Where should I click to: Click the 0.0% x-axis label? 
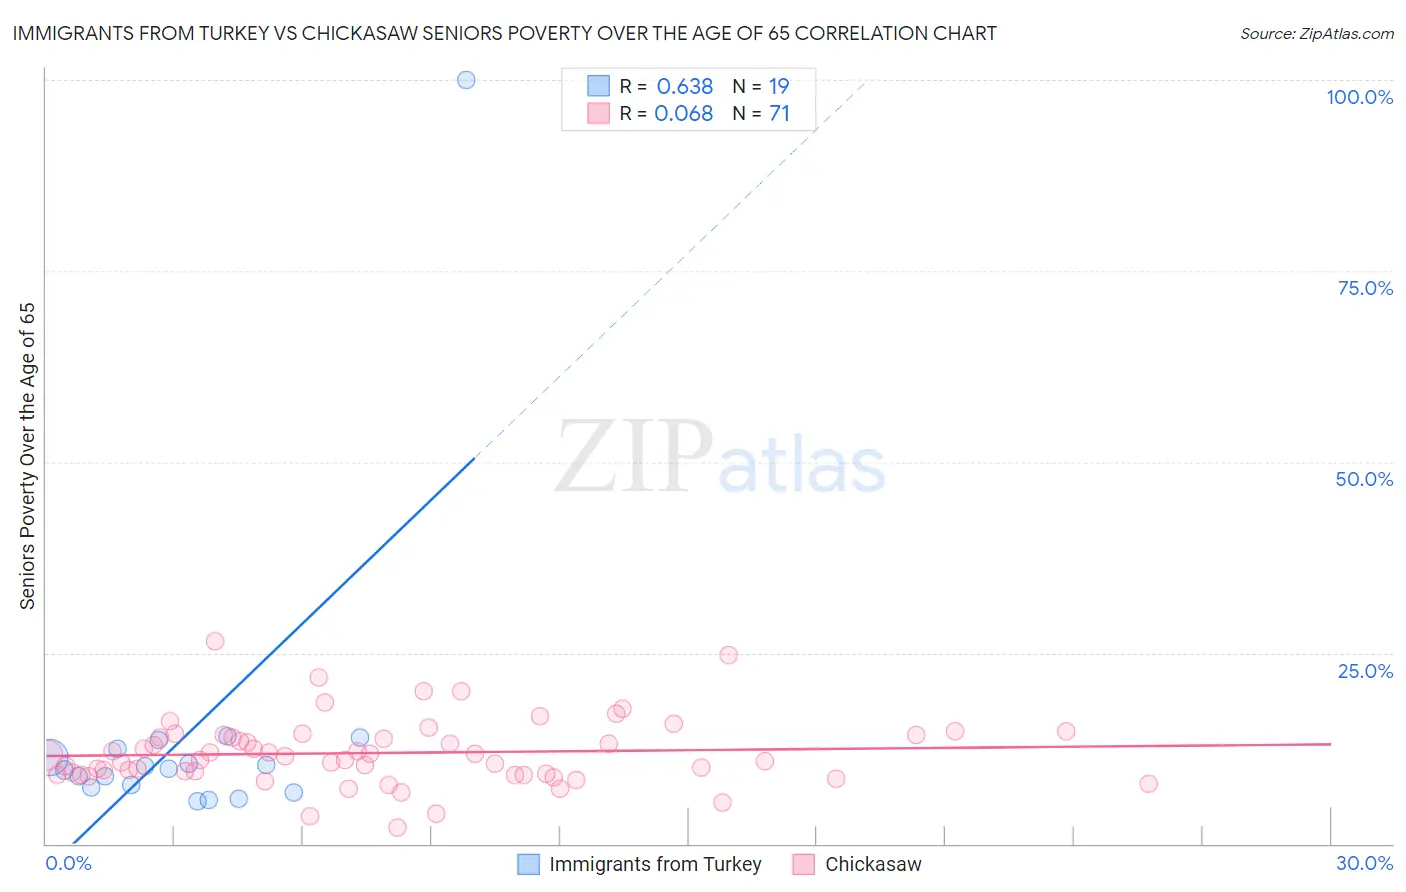68,863
